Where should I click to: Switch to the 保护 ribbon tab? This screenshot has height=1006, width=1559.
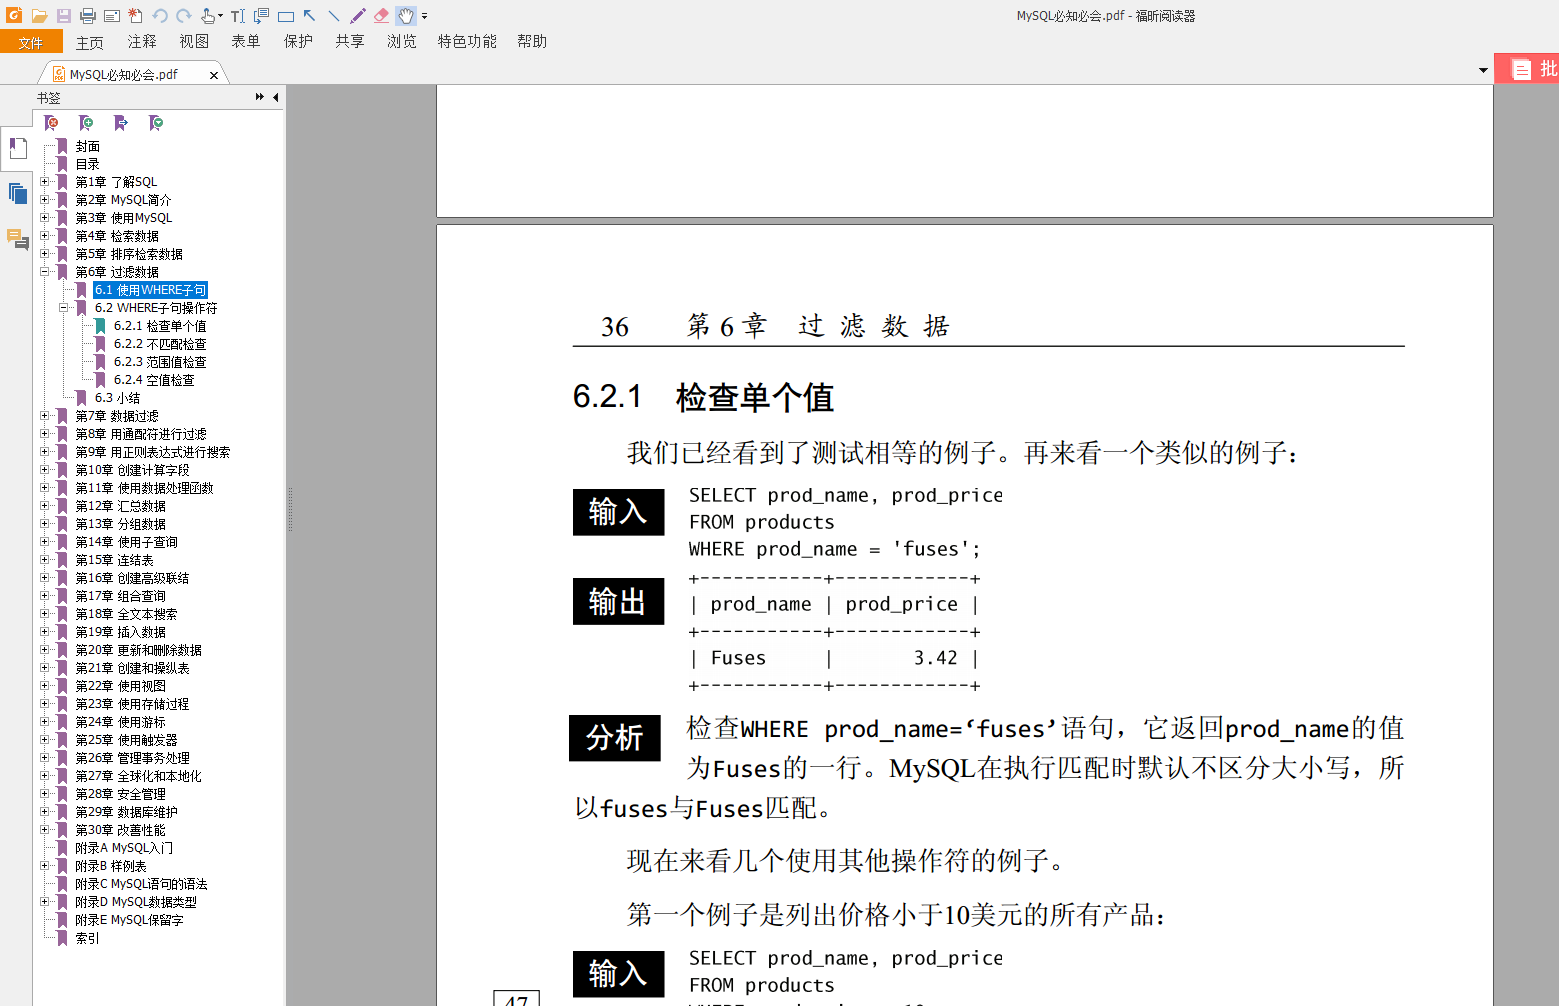click(x=298, y=42)
